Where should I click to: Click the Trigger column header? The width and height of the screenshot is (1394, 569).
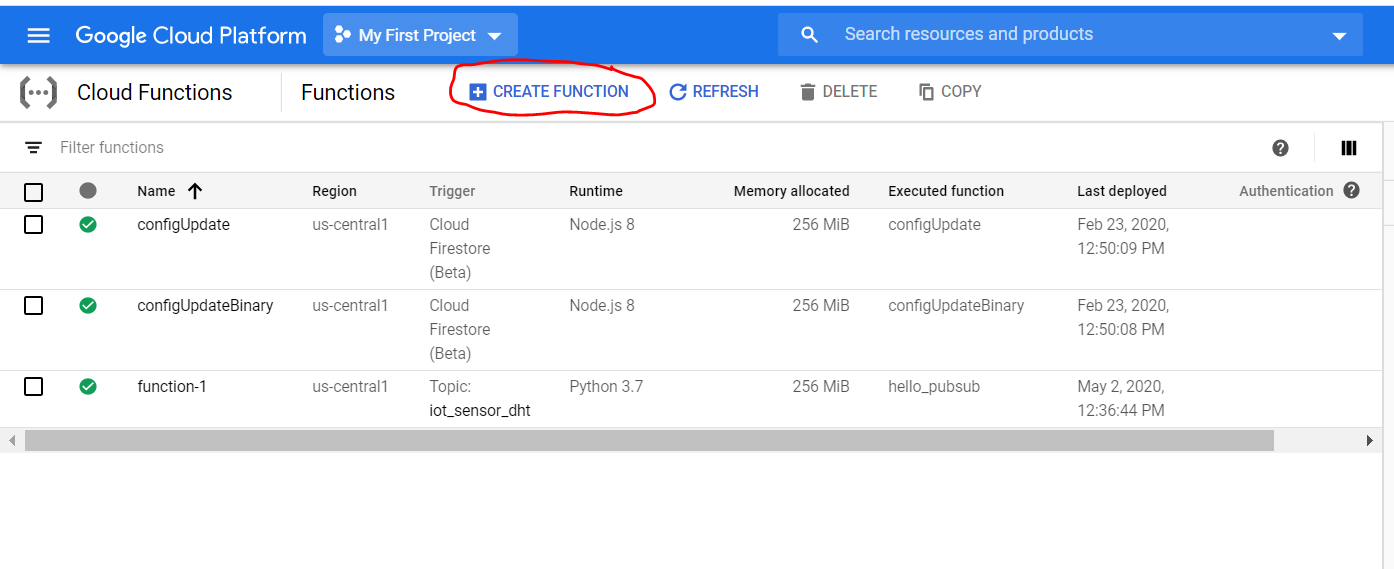[x=452, y=191]
